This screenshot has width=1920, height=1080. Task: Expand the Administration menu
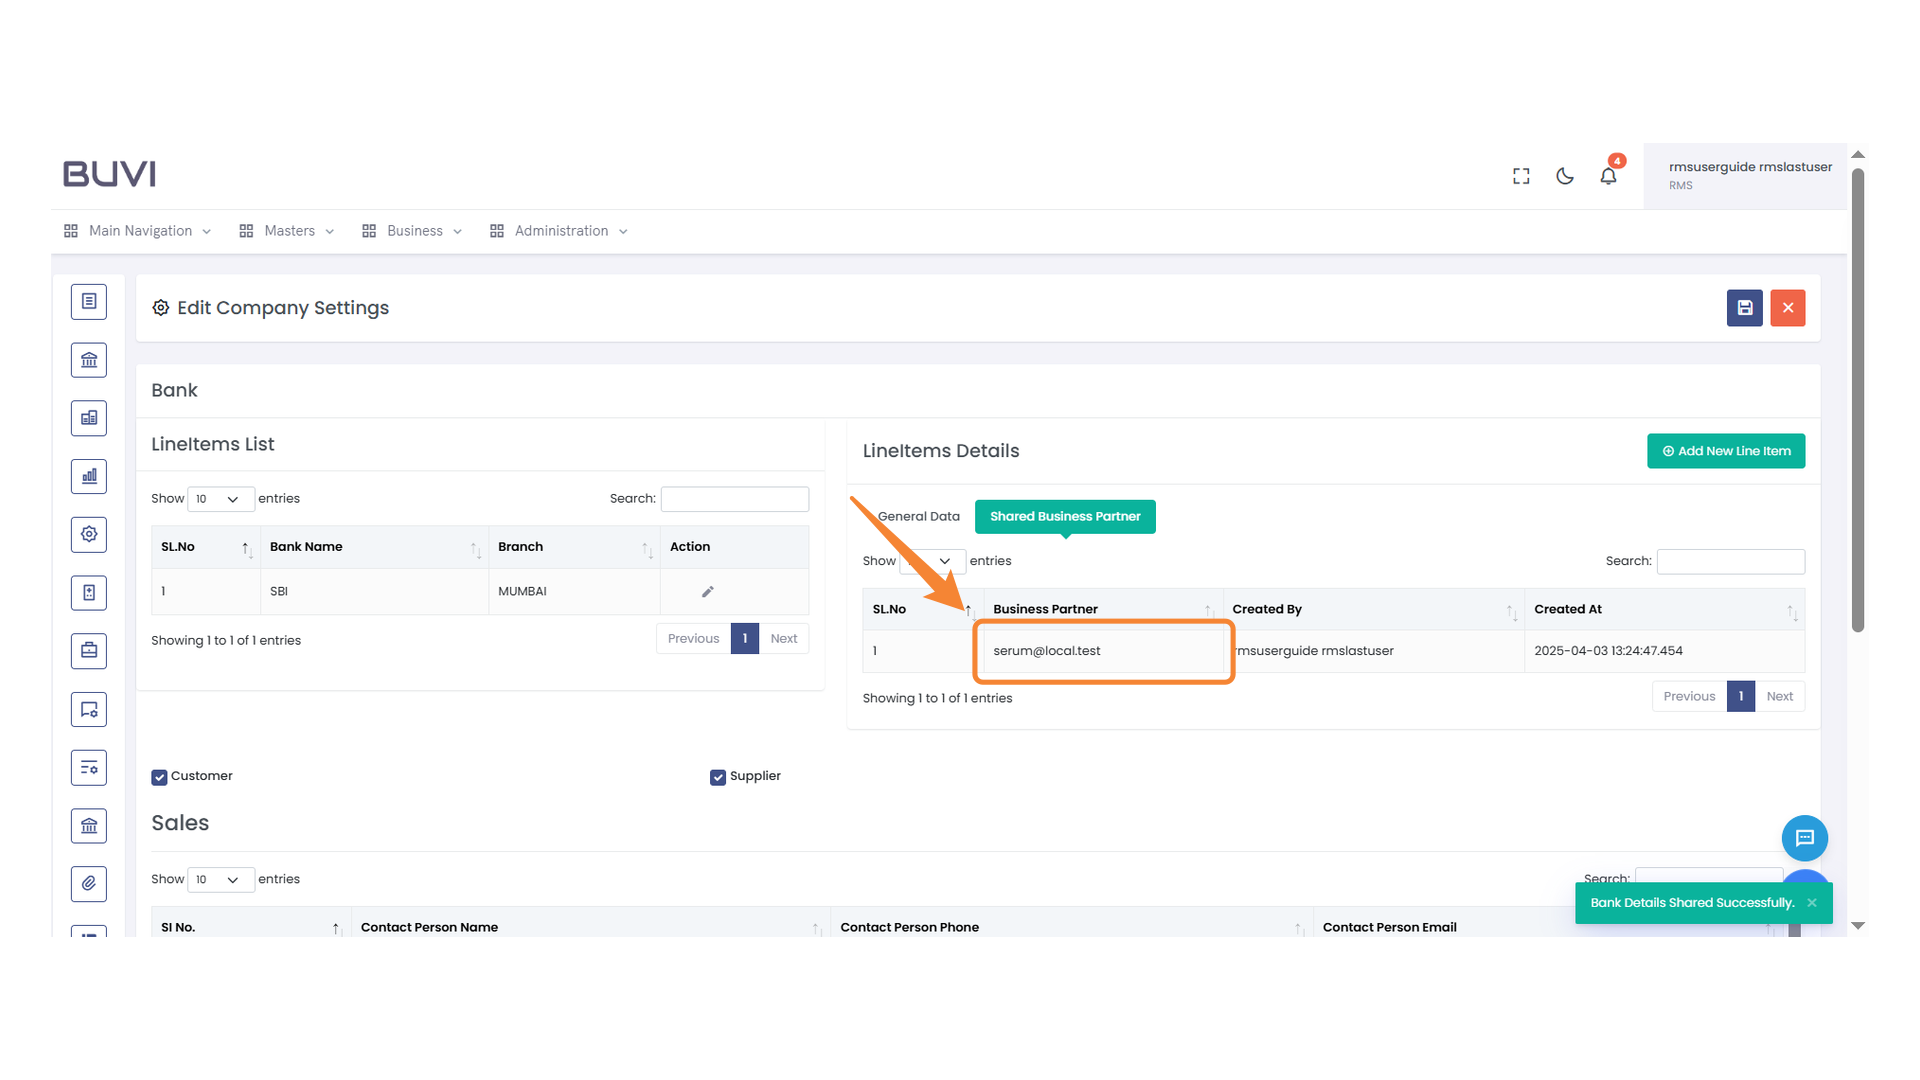(560, 231)
